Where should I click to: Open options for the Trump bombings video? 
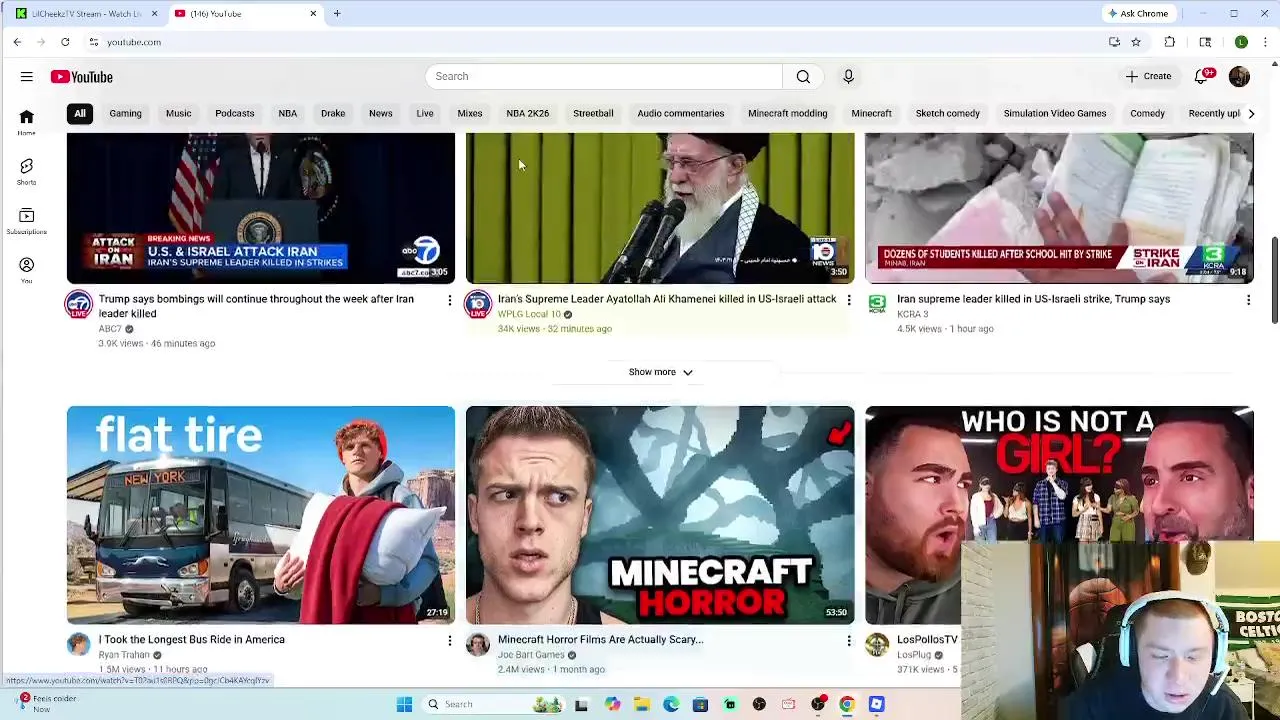[x=449, y=300]
